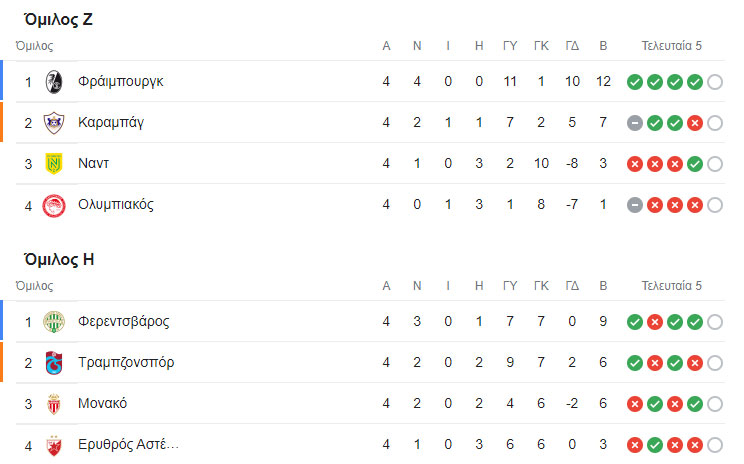Click Φράιμπουργκ's empty upcoming match circle

click(714, 82)
